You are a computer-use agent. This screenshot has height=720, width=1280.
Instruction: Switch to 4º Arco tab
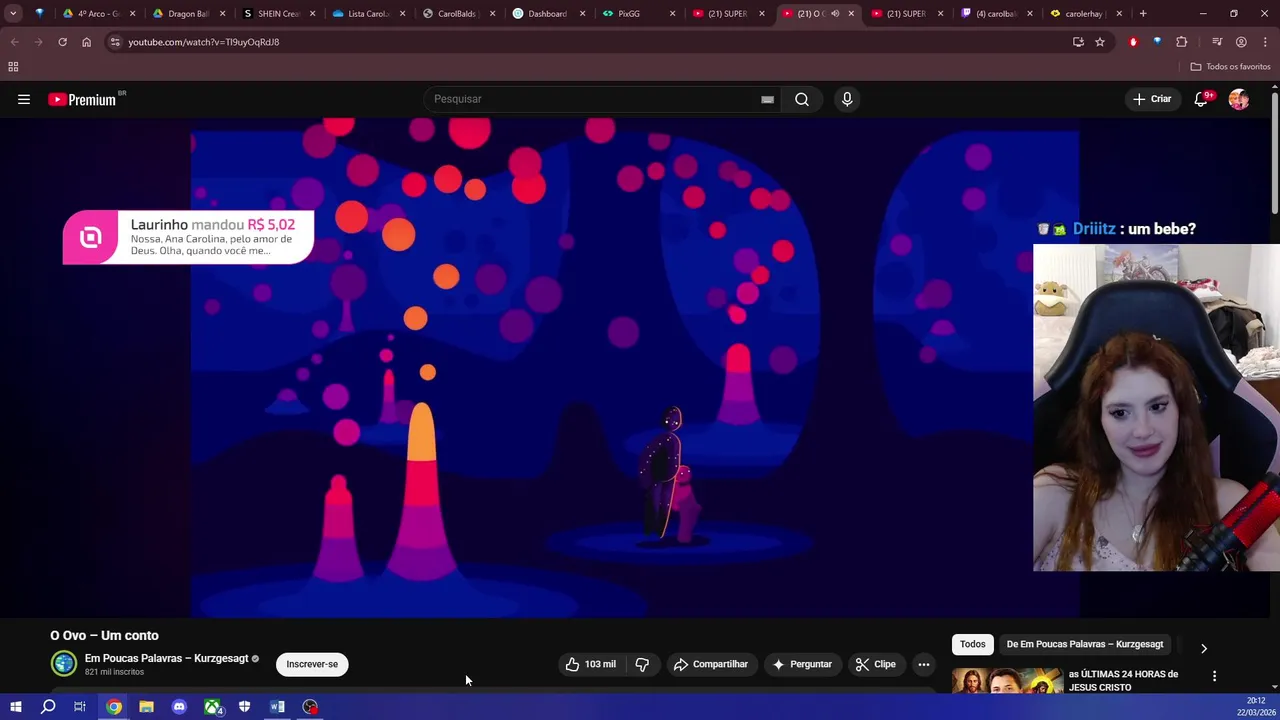click(x=97, y=14)
